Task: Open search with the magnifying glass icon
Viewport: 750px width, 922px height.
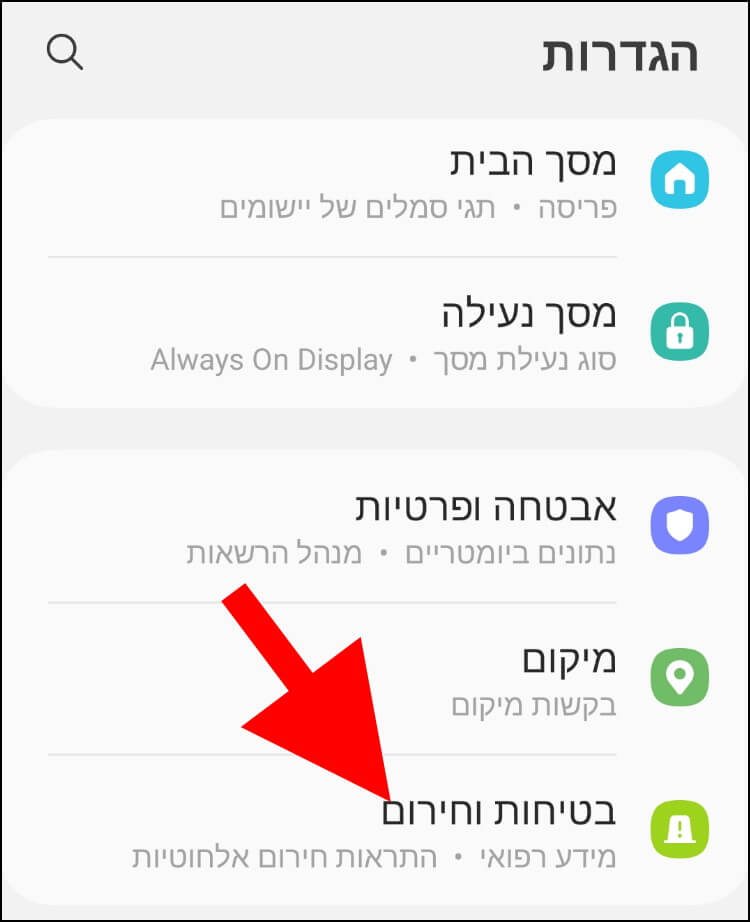Action: (65, 52)
